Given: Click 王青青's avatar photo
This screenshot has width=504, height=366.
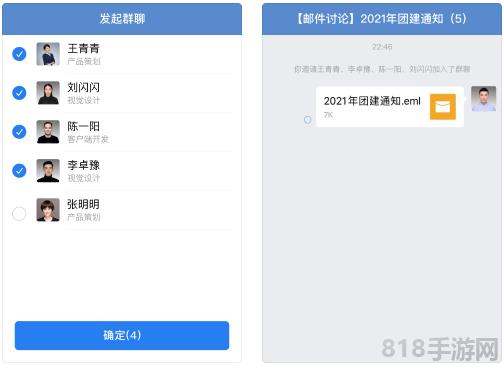Looking at the screenshot, I should 48,54.
